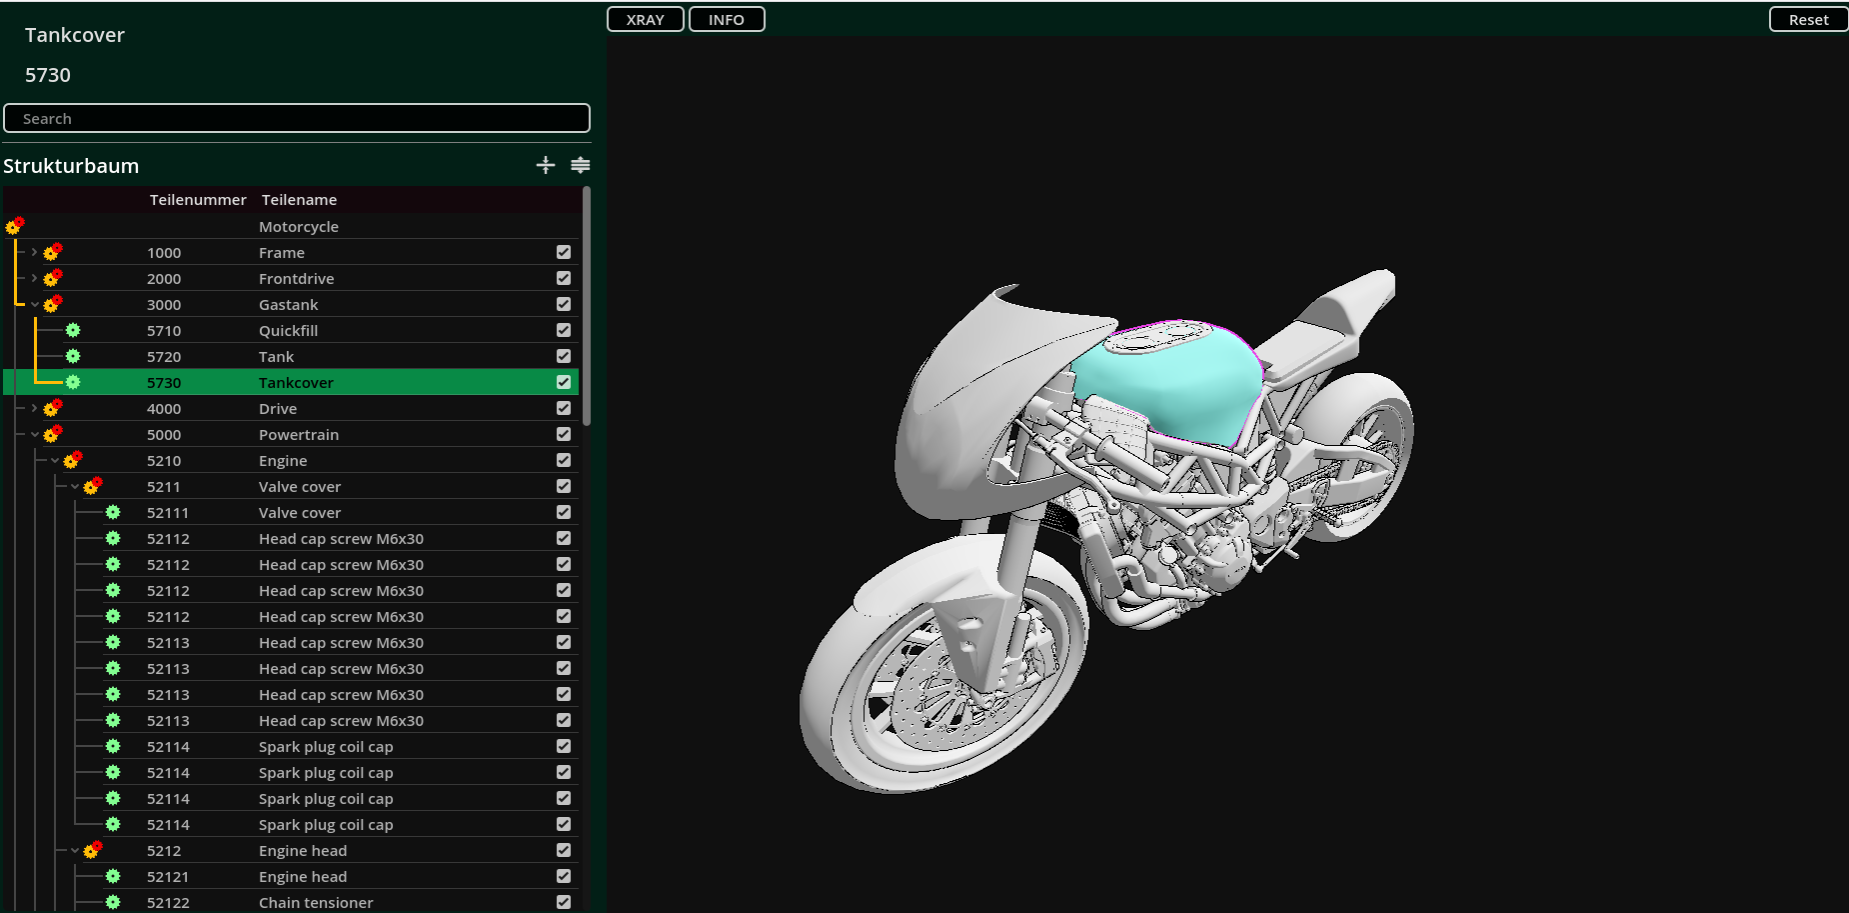Click the green part icon for Tank
The width and height of the screenshot is (1849, 913).
point(73,356)
